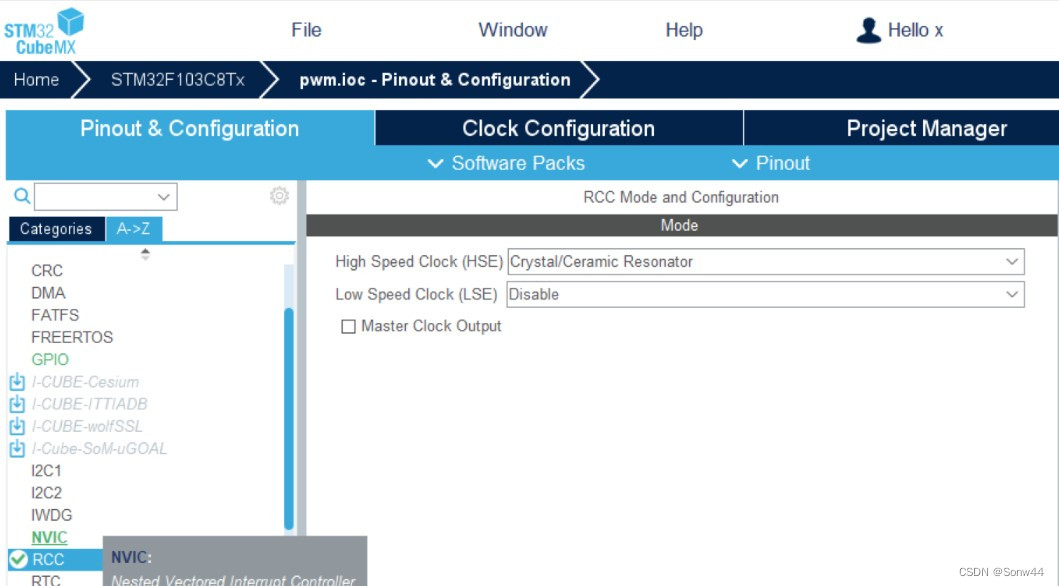
Task: Select I-Cube-SoM-uGOAL in the list
Action: [99, 449]
